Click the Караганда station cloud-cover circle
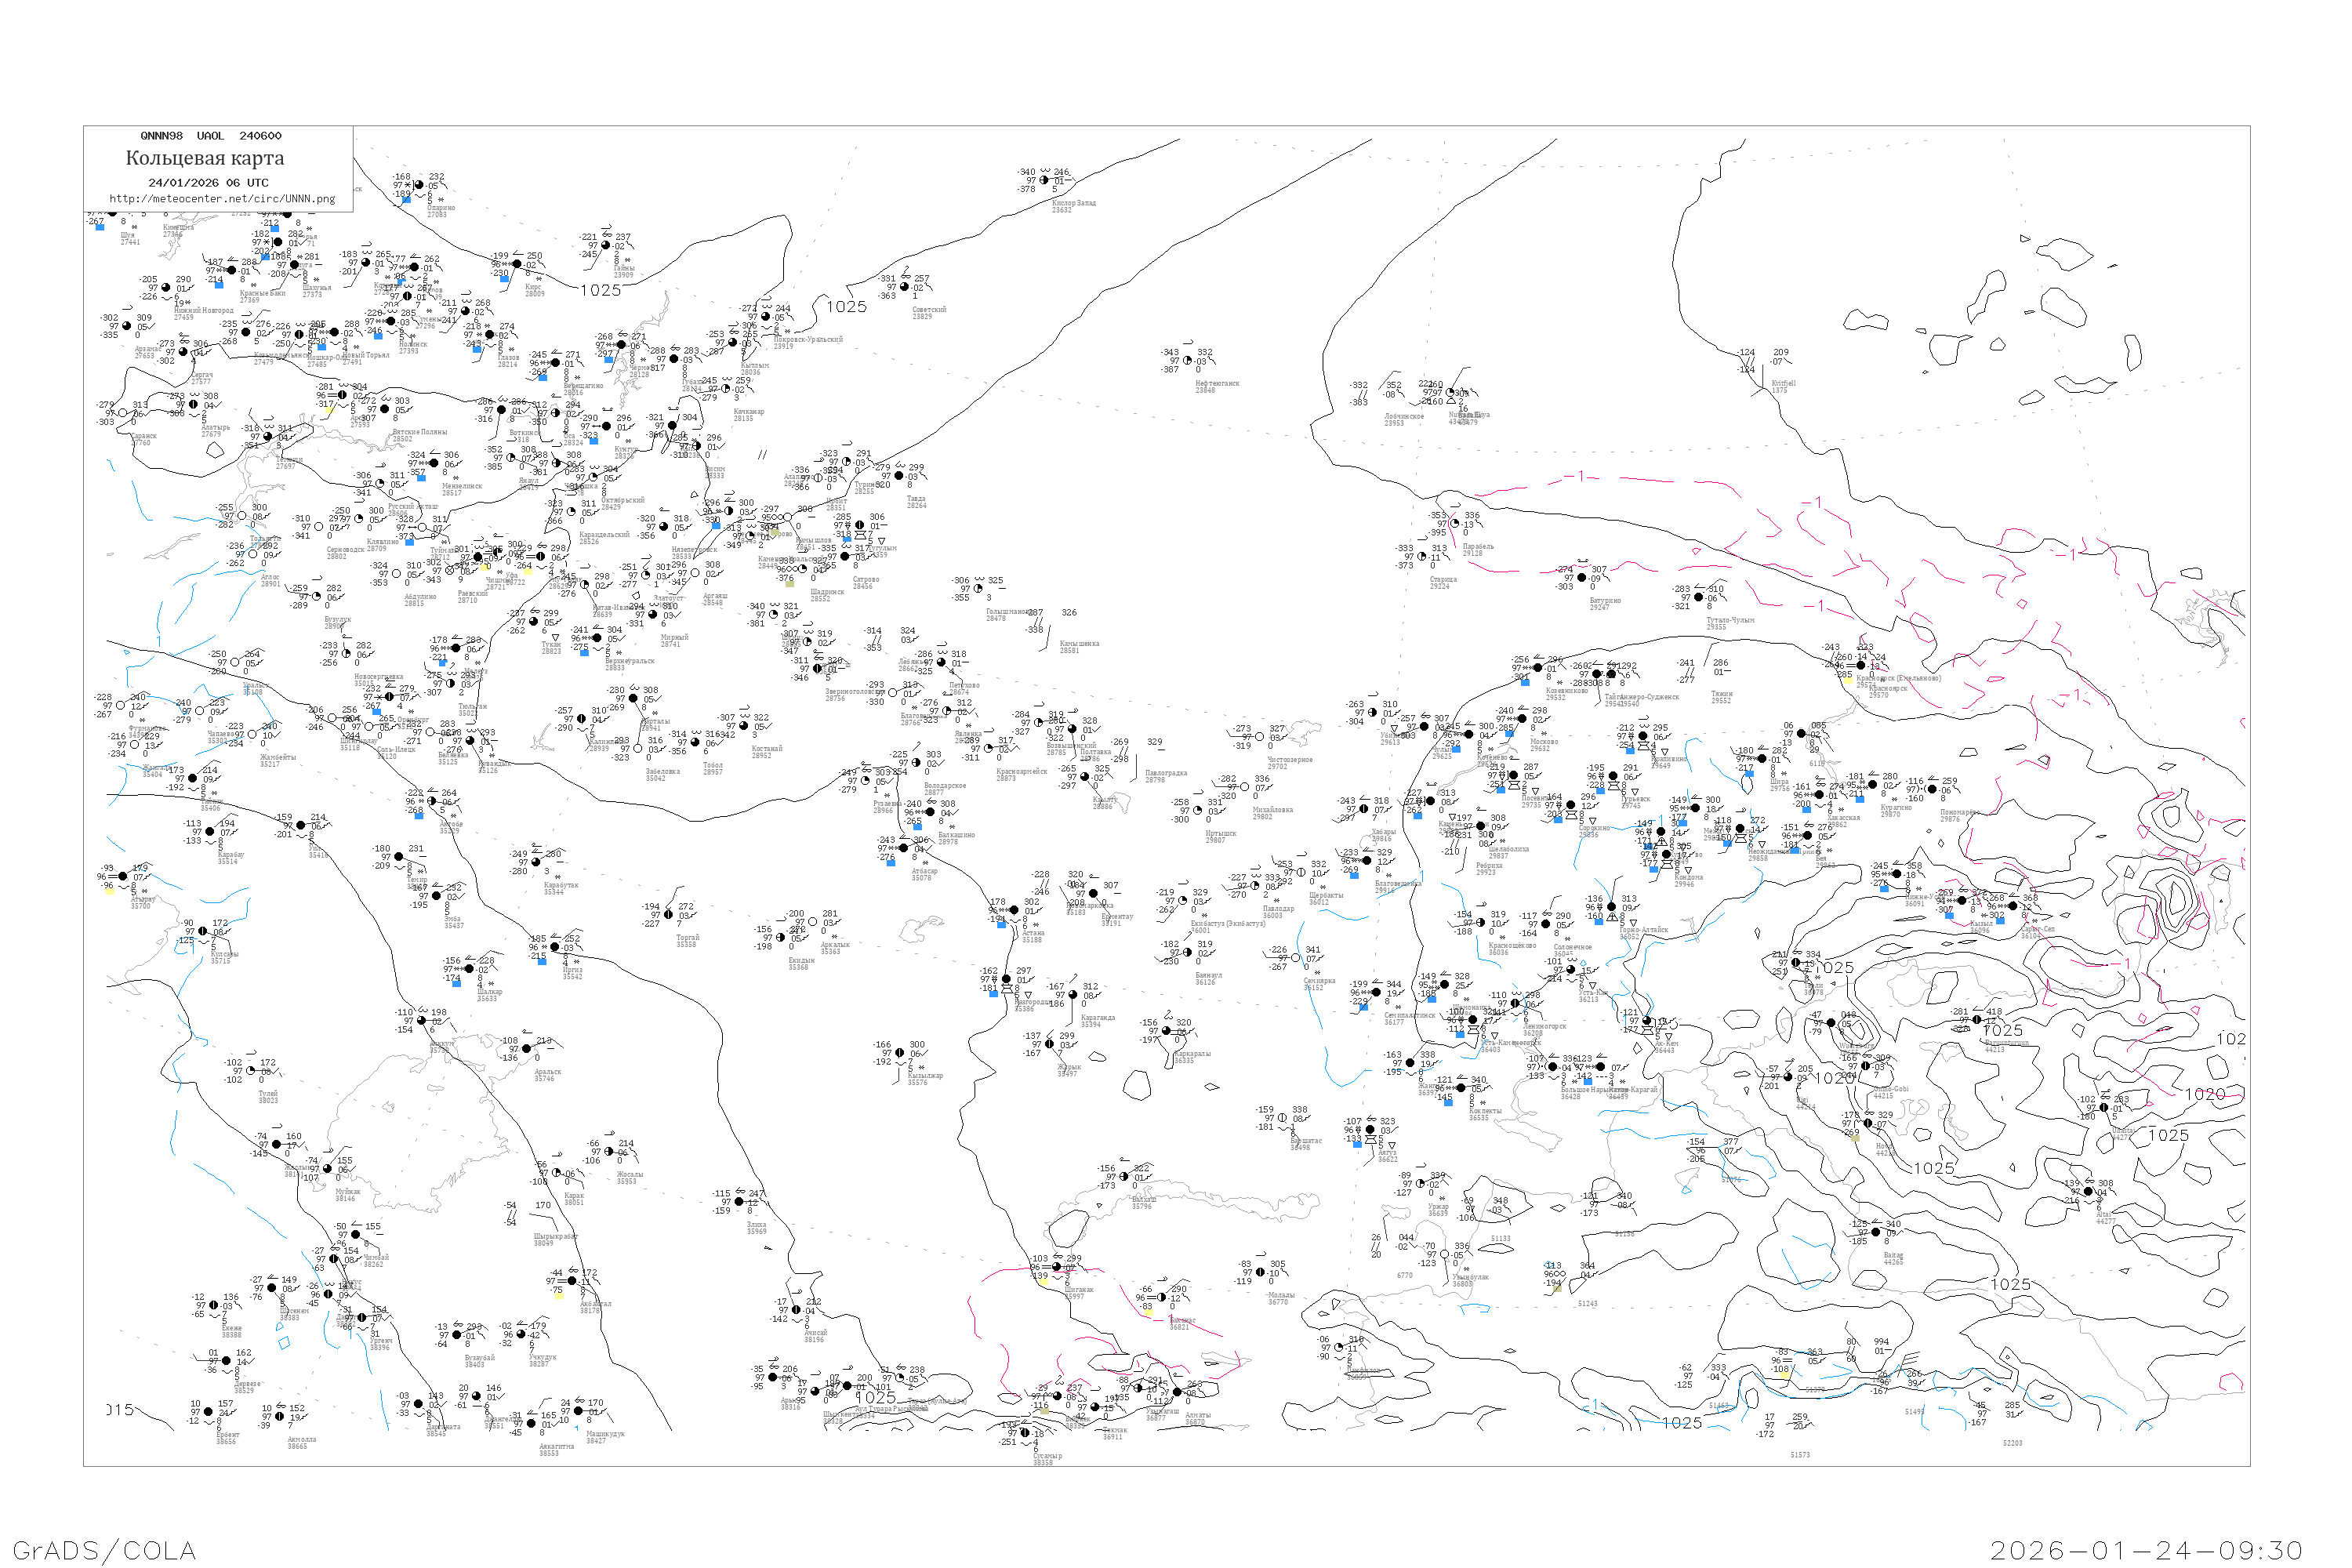2352x1568 pixels. coord(1073,995)
